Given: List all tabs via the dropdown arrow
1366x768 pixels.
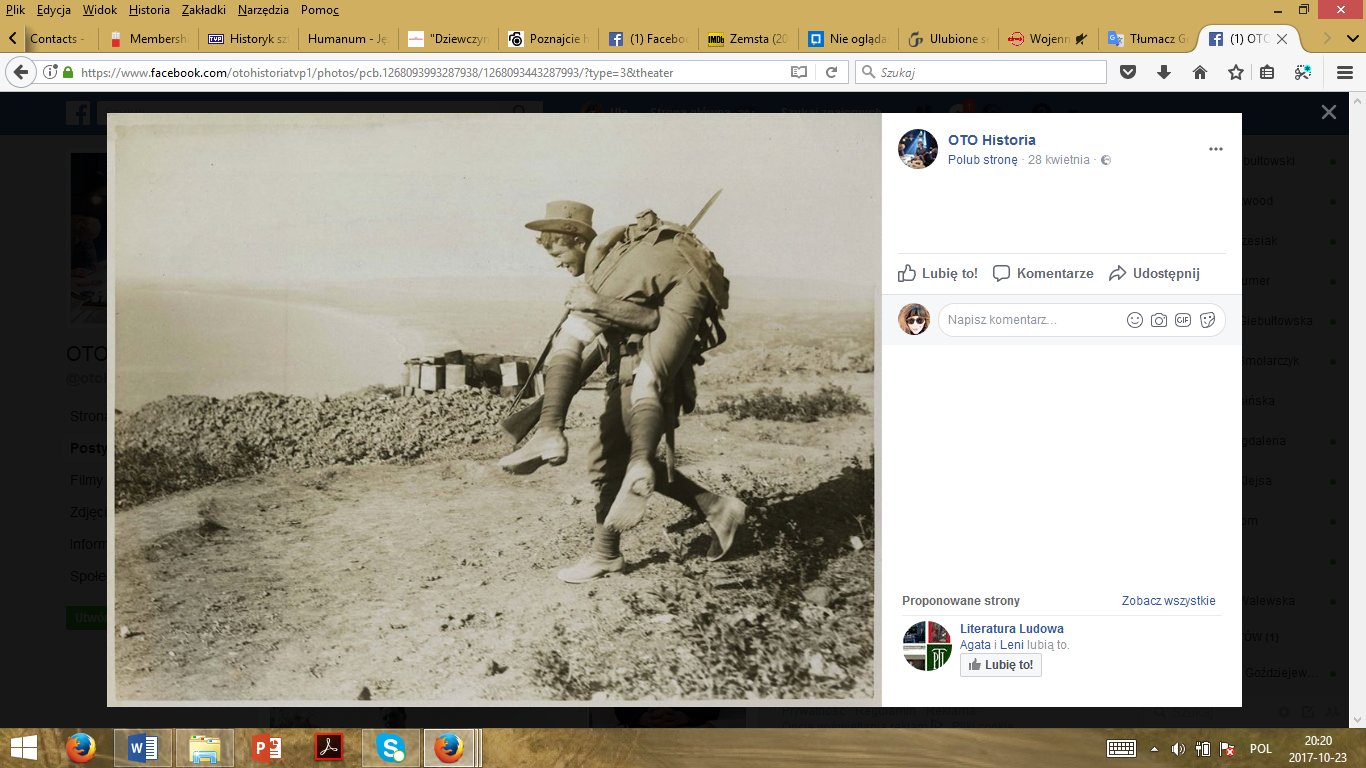Looking at the screenshot, I should point(1353,39).
